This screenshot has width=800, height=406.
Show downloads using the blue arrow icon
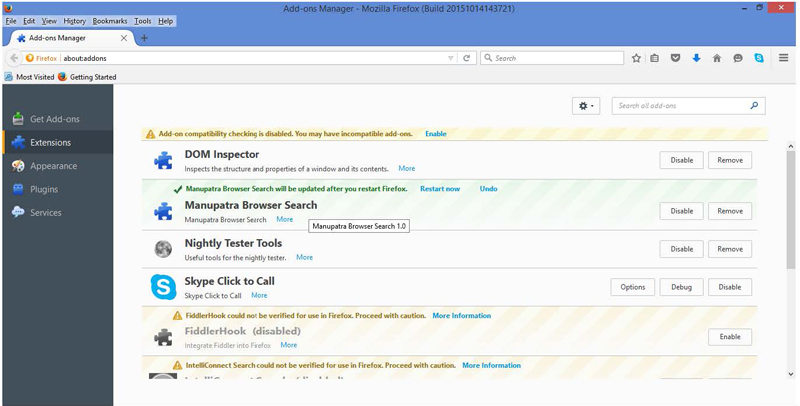pyautogui.click(x=696, y=58)
